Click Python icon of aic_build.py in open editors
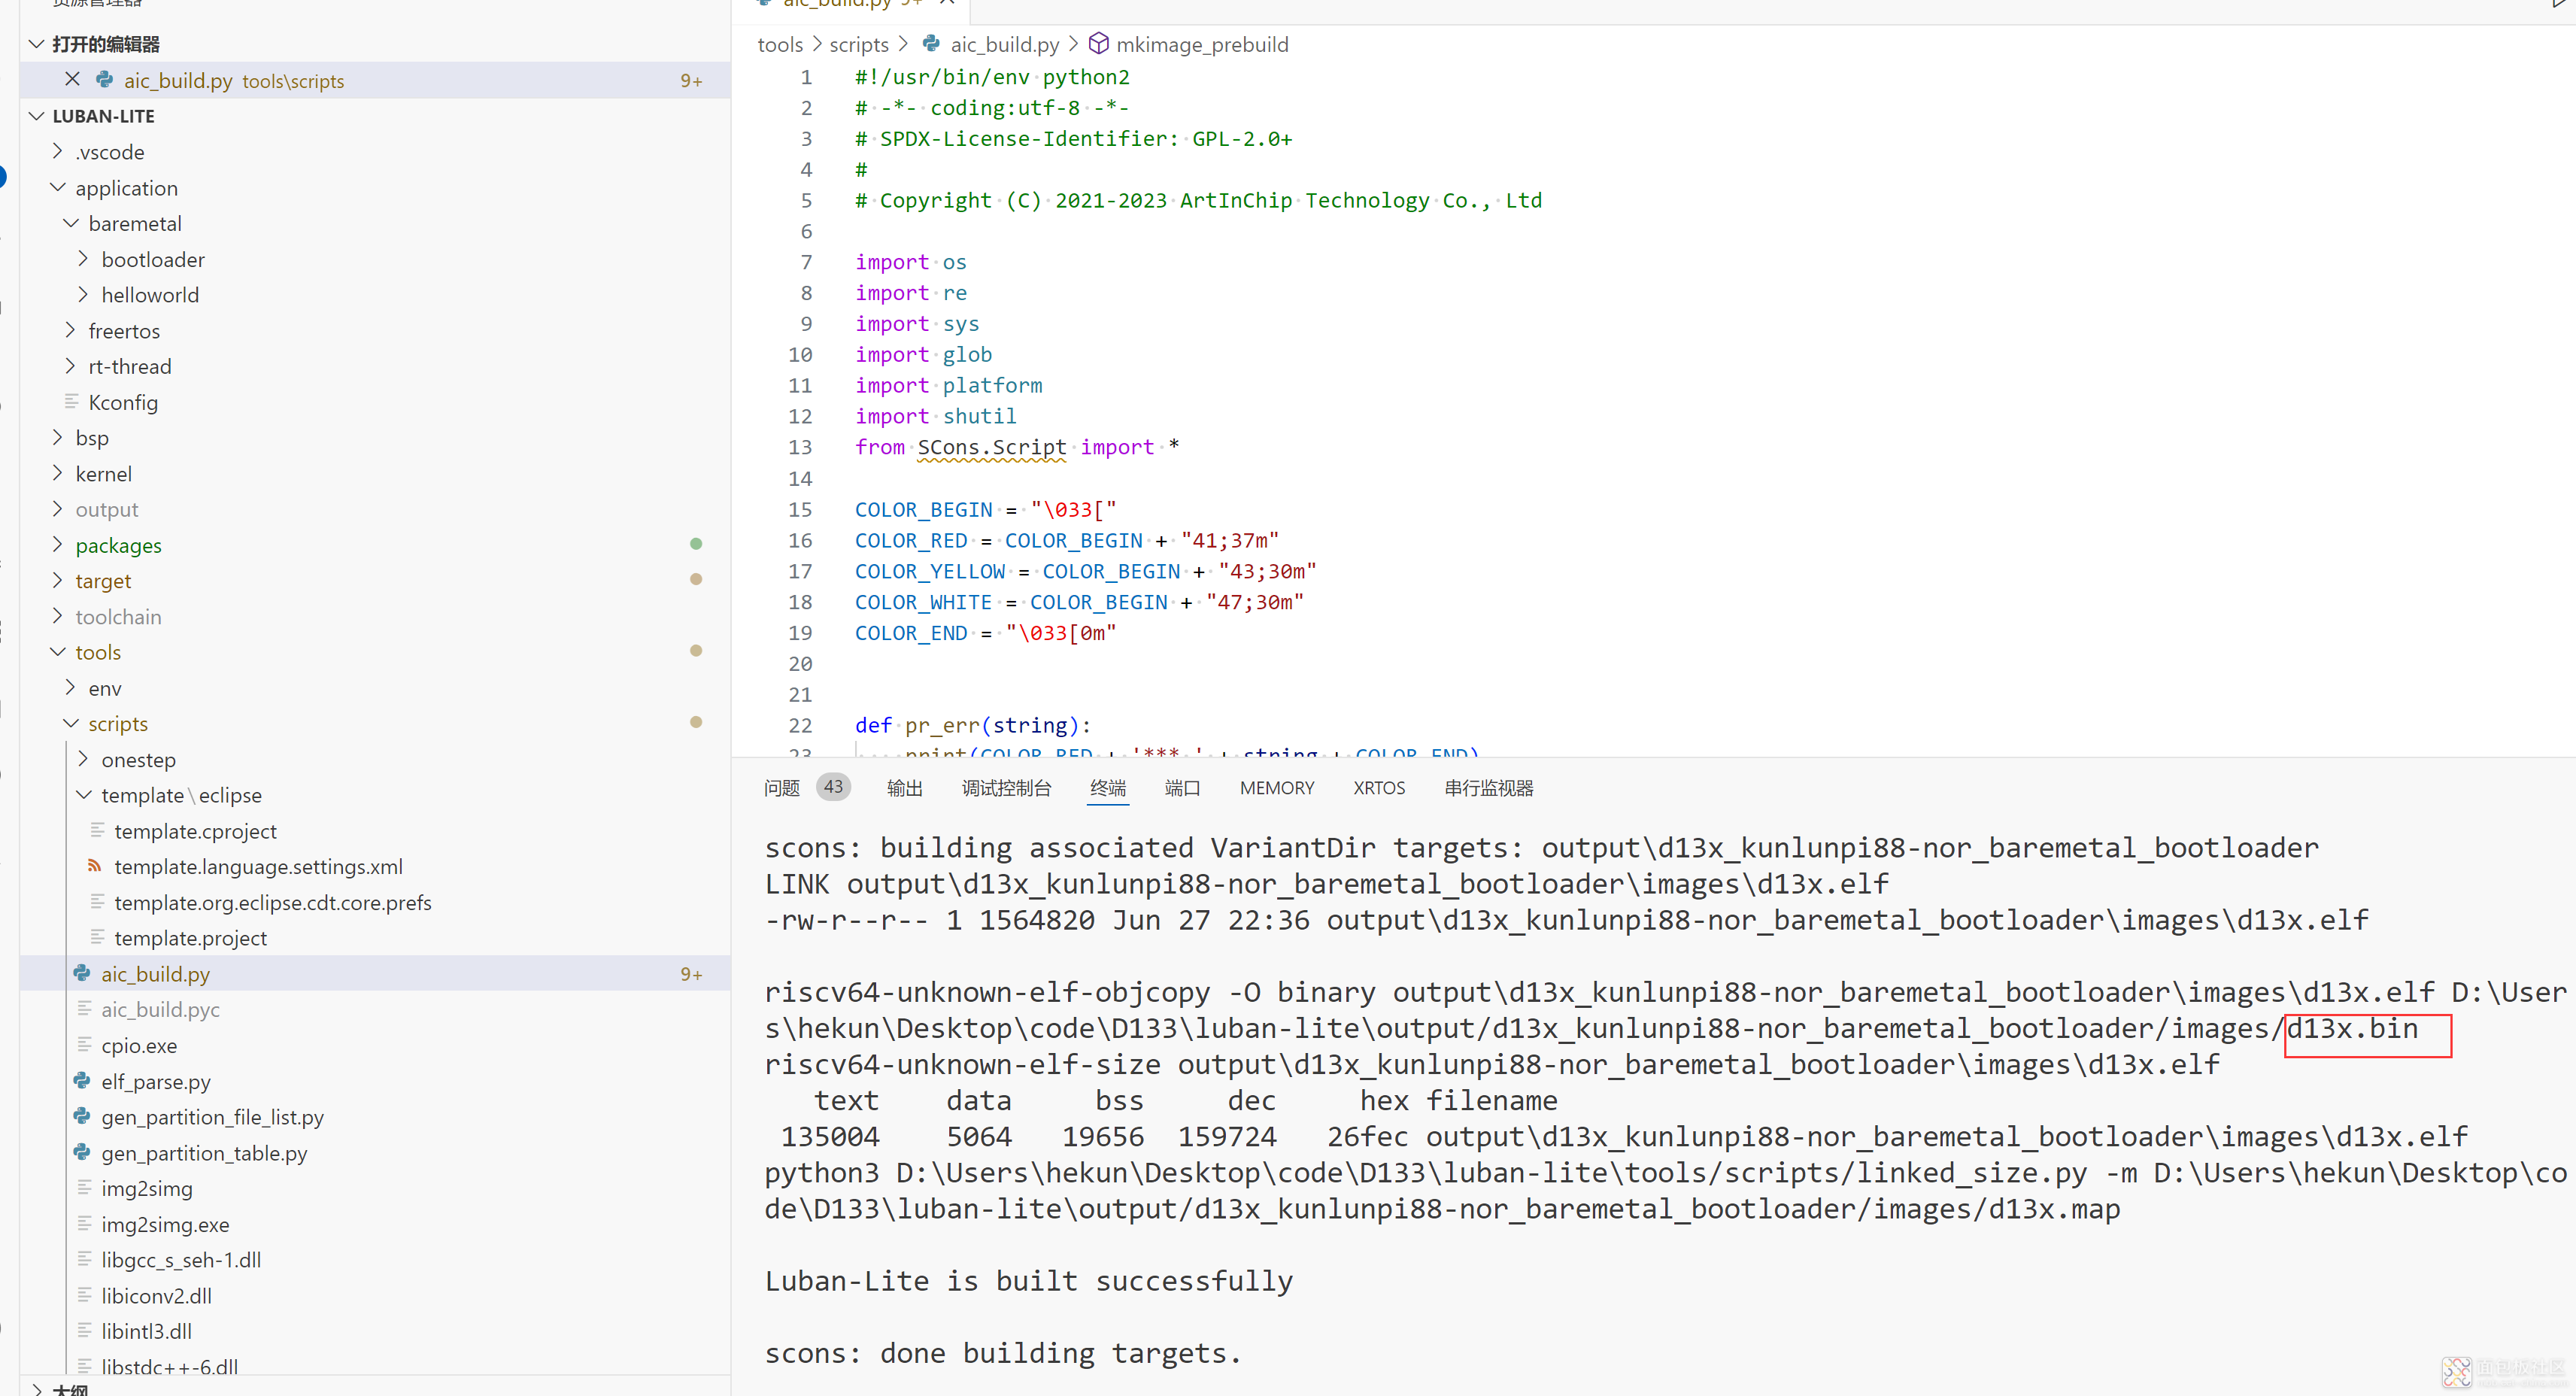The width and height of the screenshot is (2576, 1396). 104,79
